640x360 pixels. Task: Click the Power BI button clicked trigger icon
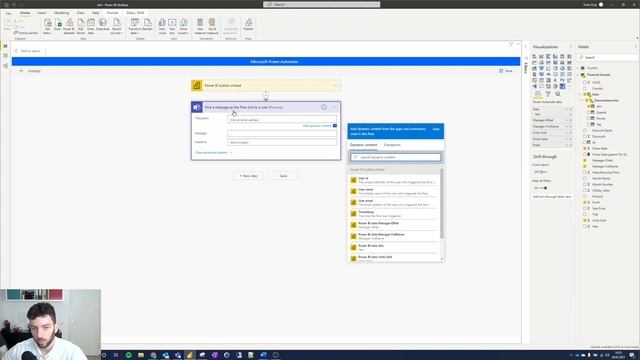(197, 85)
